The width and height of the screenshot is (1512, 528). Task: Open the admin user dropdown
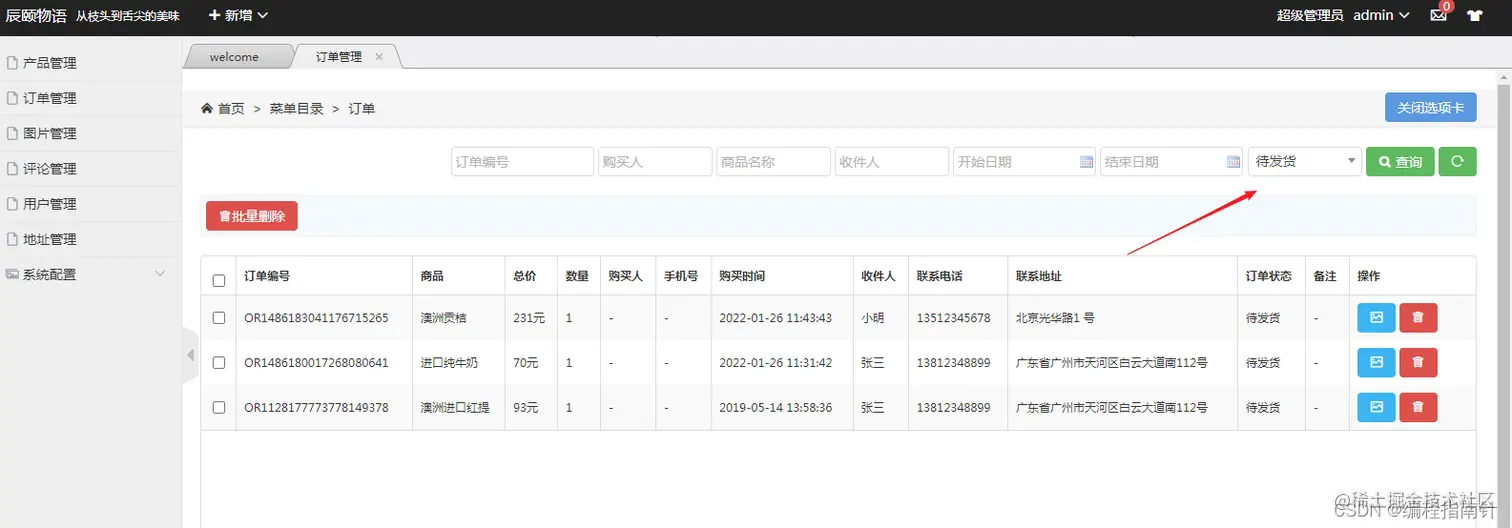[x=1381, y=15]
